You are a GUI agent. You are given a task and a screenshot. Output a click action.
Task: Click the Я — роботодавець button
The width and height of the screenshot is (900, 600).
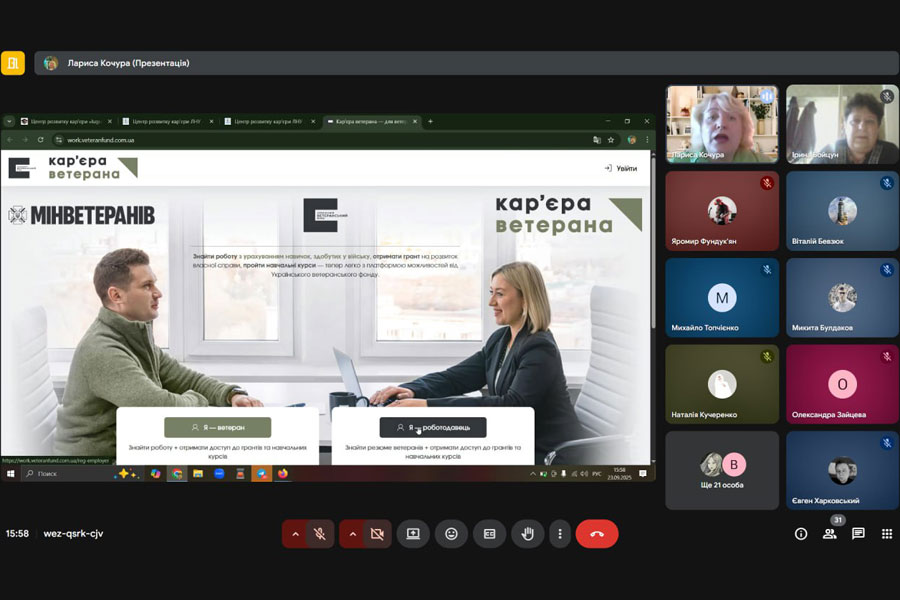433,427
